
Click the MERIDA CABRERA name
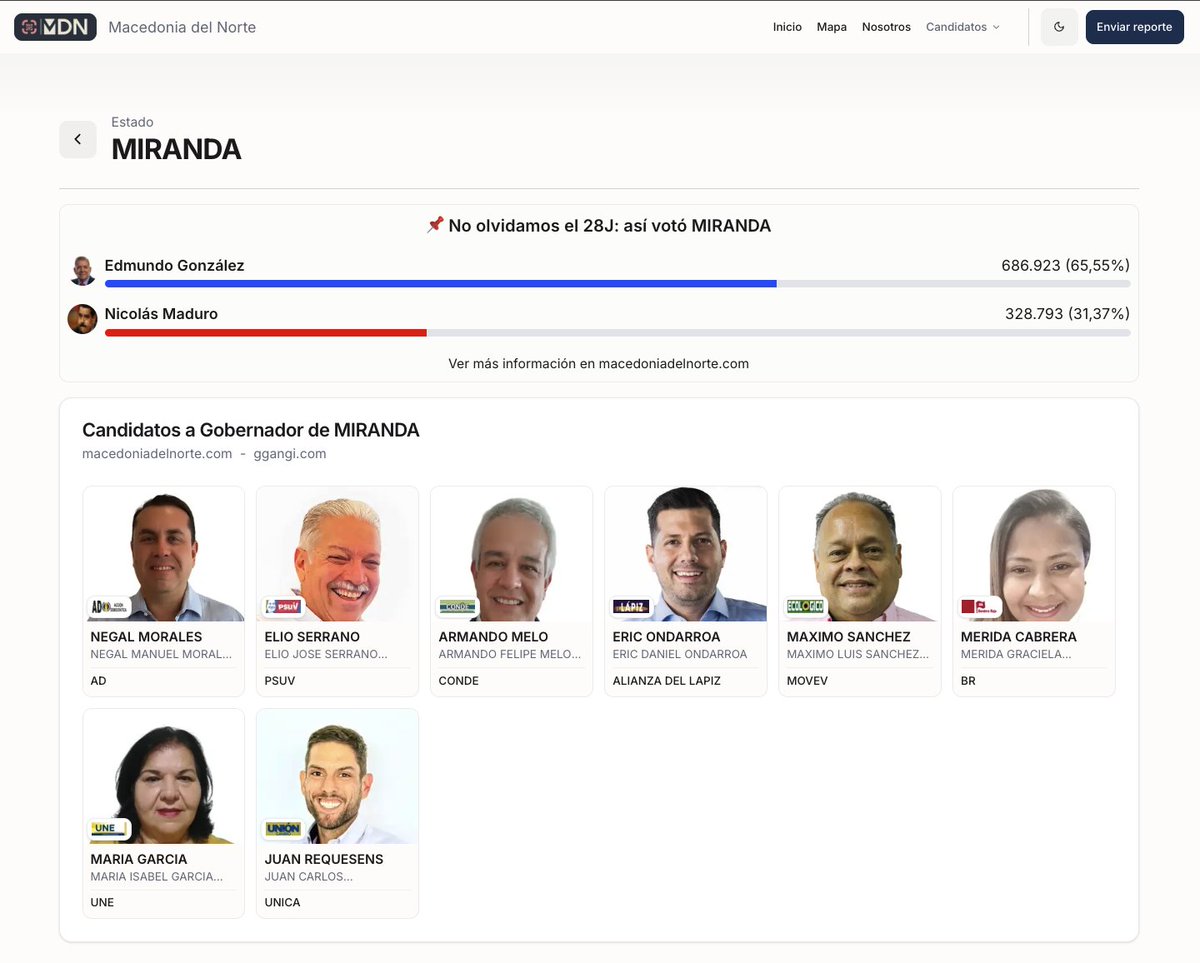click(x=1018, y=636)
